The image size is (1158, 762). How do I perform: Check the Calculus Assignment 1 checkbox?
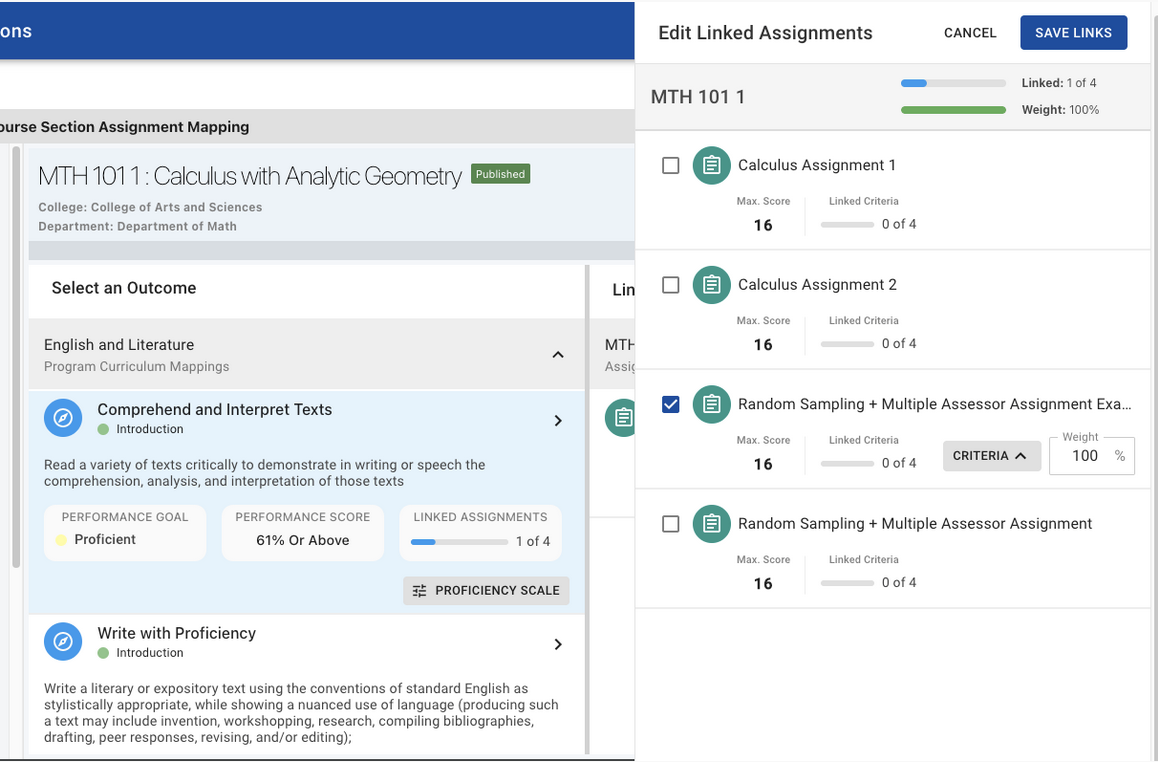[x=671, y=165]
